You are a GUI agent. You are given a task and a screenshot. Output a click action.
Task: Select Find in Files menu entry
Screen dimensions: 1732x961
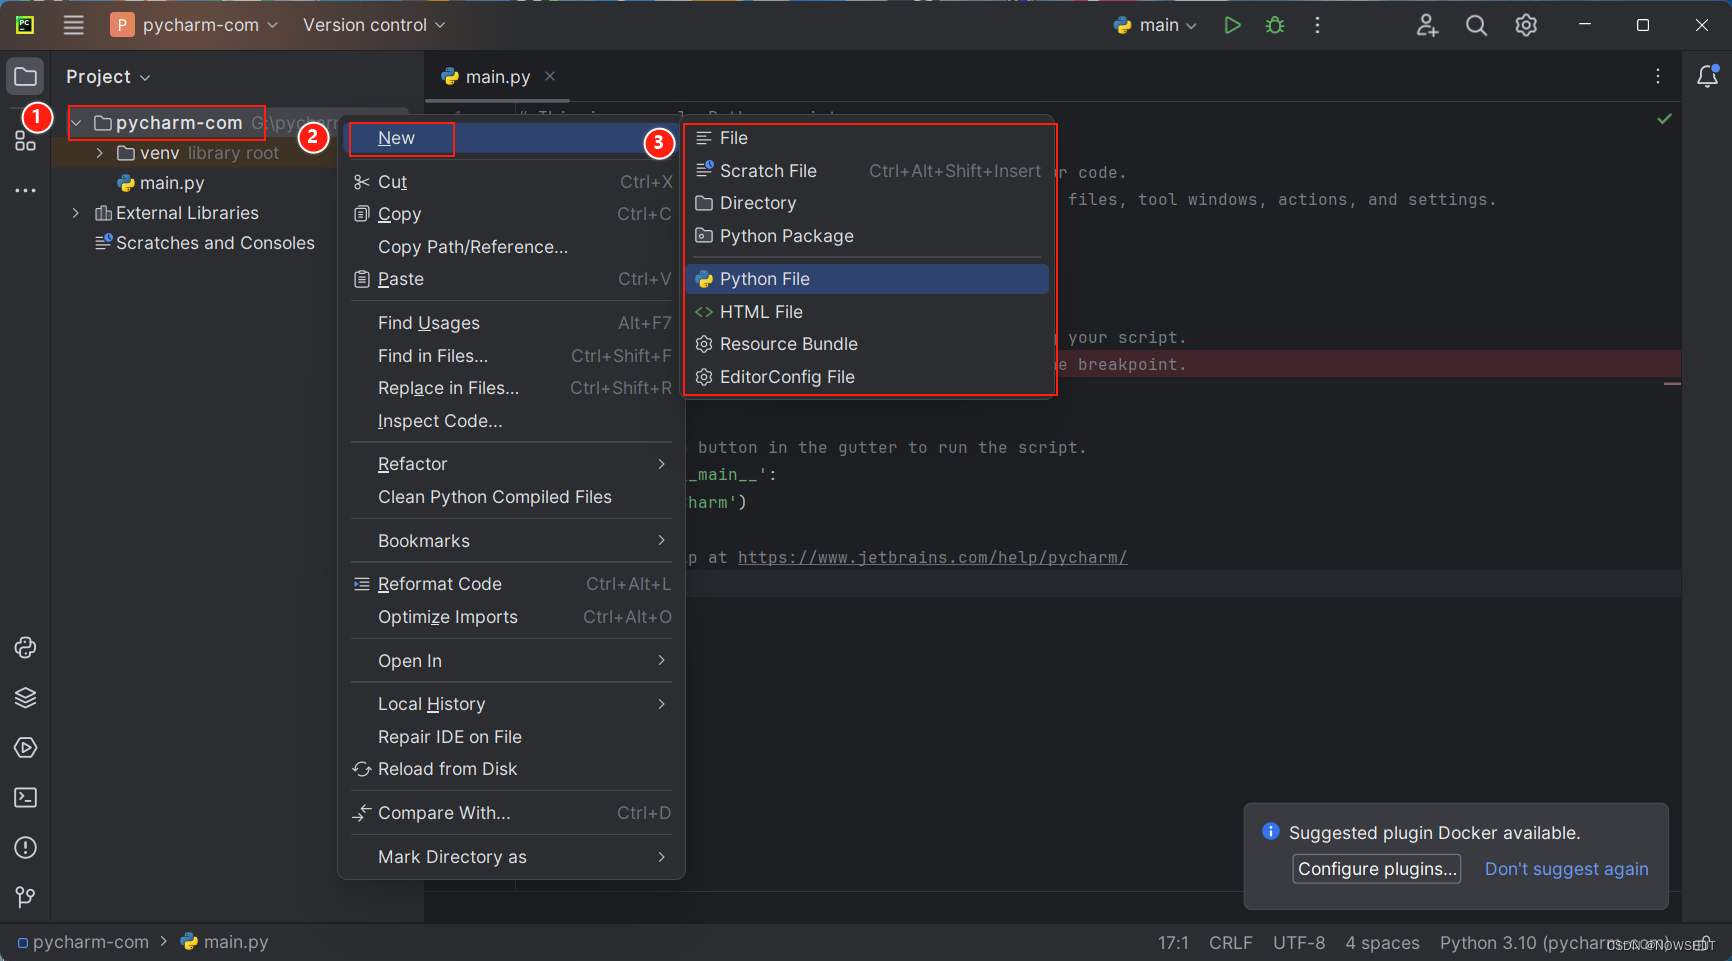click(x=511, y=356)
